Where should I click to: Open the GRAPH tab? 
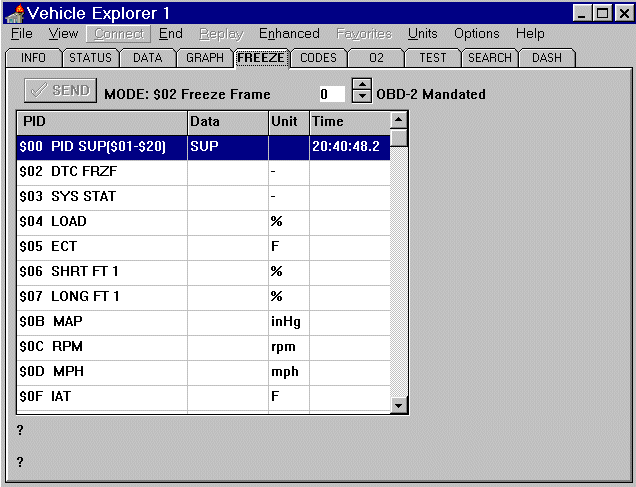point(205,58)
